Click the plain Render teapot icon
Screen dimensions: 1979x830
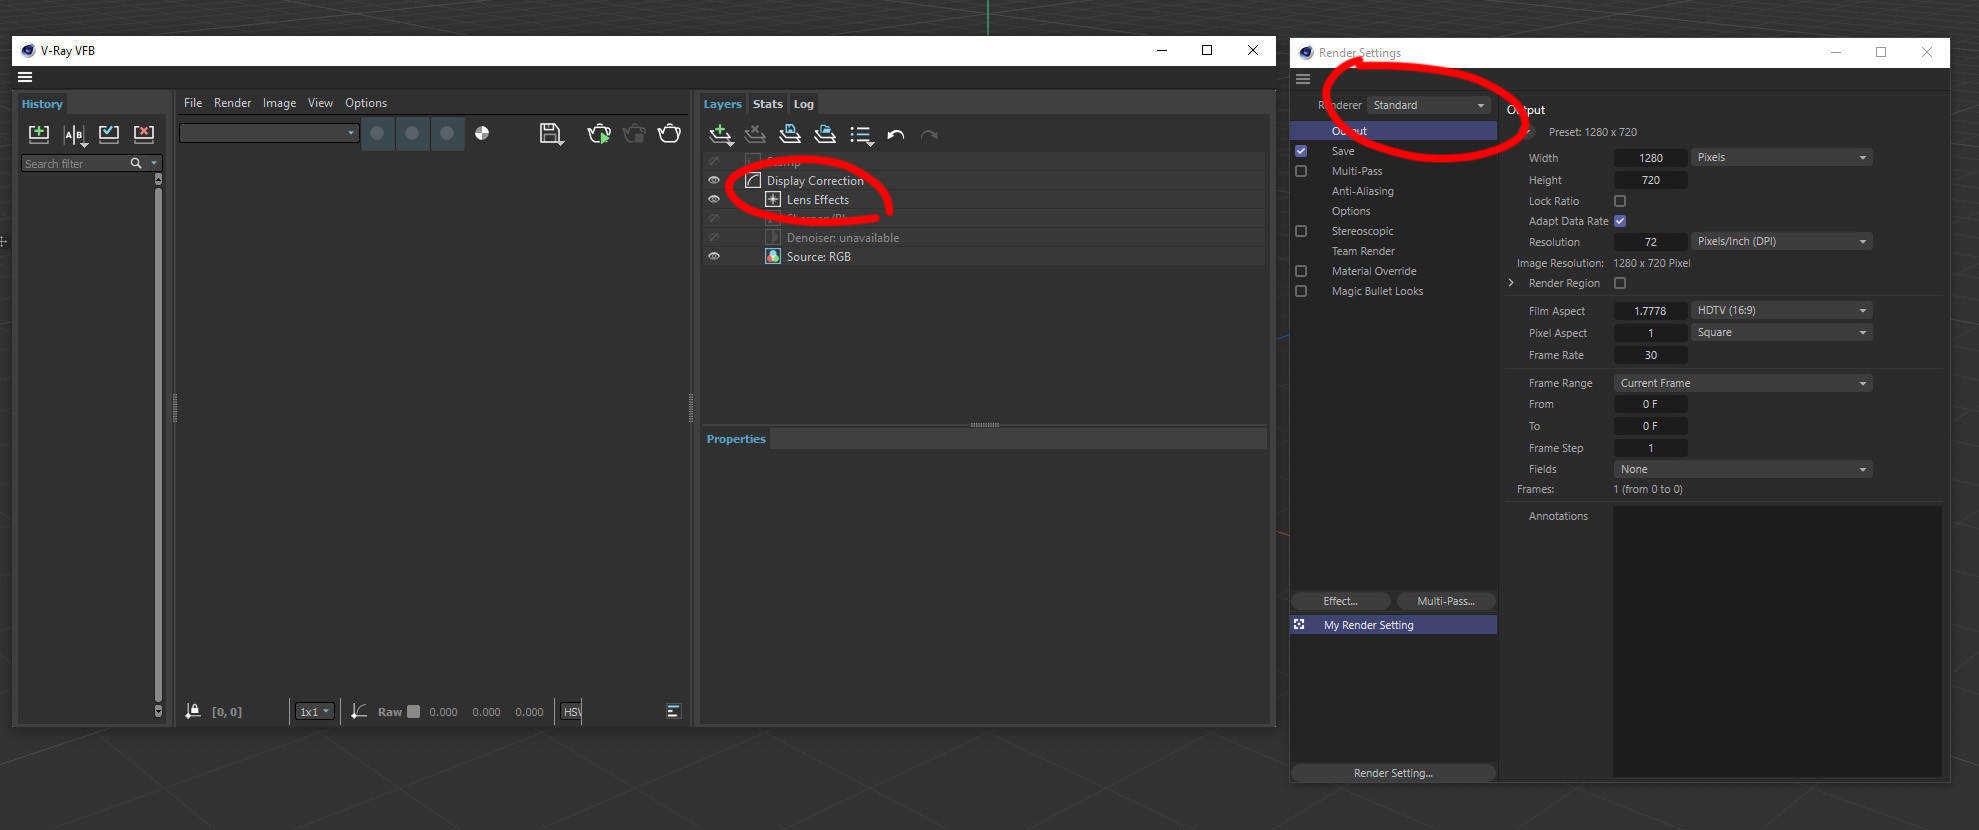click(x=669, y=133)
